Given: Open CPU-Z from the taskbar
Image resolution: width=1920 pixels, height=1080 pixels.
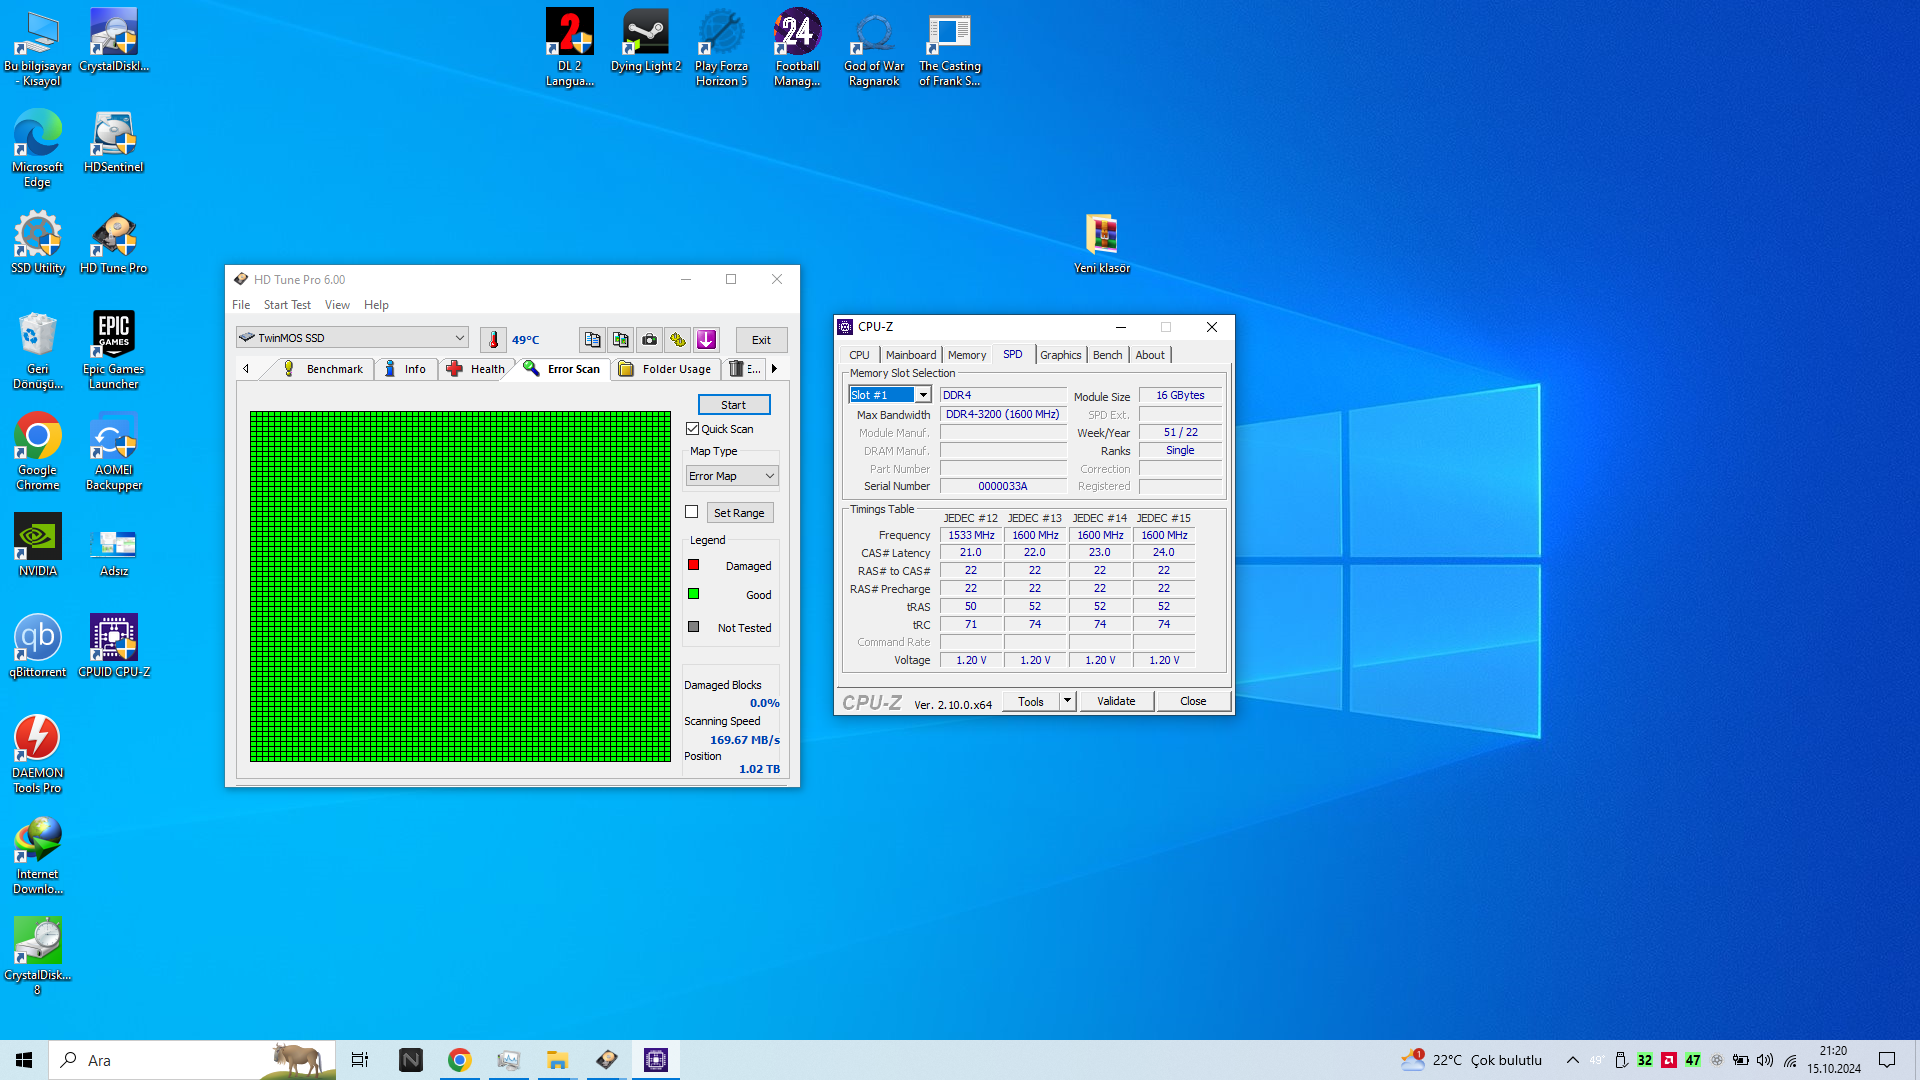Looking at the screenshot, I should pos(656,1060).
